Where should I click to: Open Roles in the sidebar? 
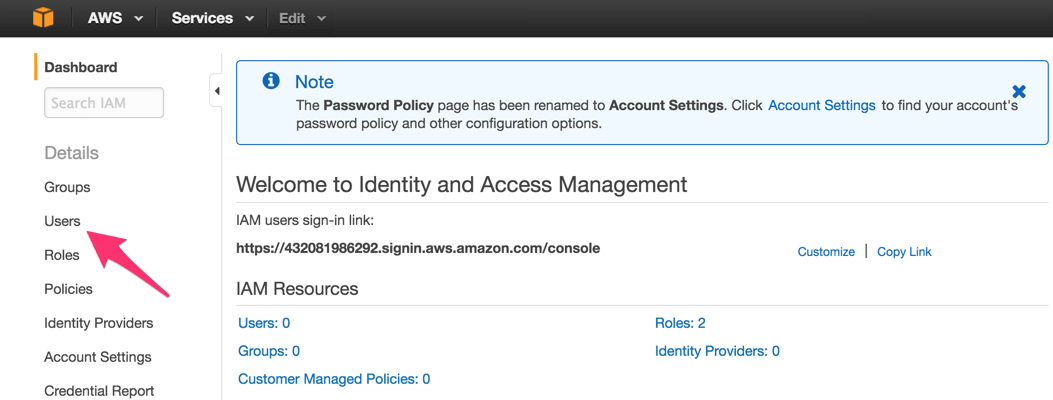[x=62, y=255]
